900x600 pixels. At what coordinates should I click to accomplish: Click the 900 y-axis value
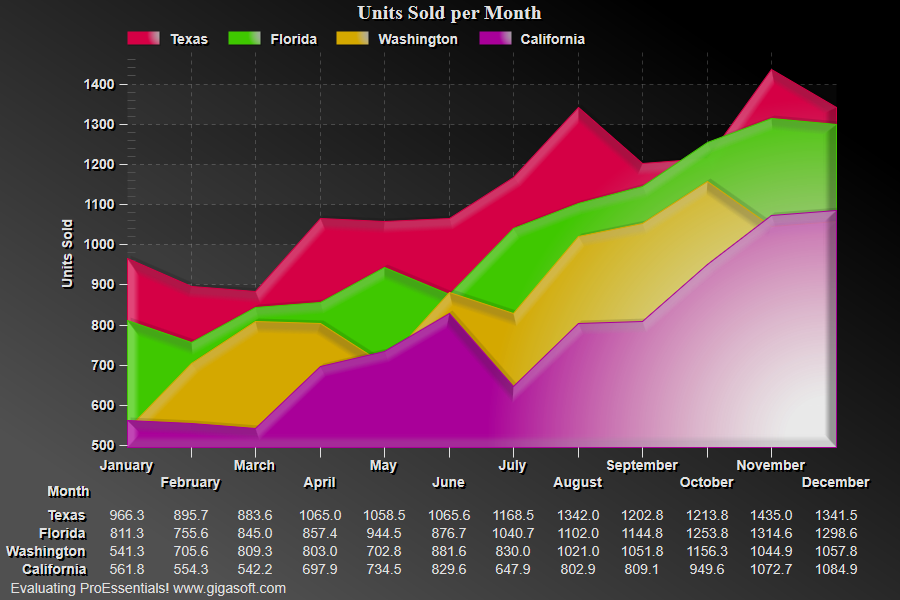pyautogui.click(x=103, y=285)
